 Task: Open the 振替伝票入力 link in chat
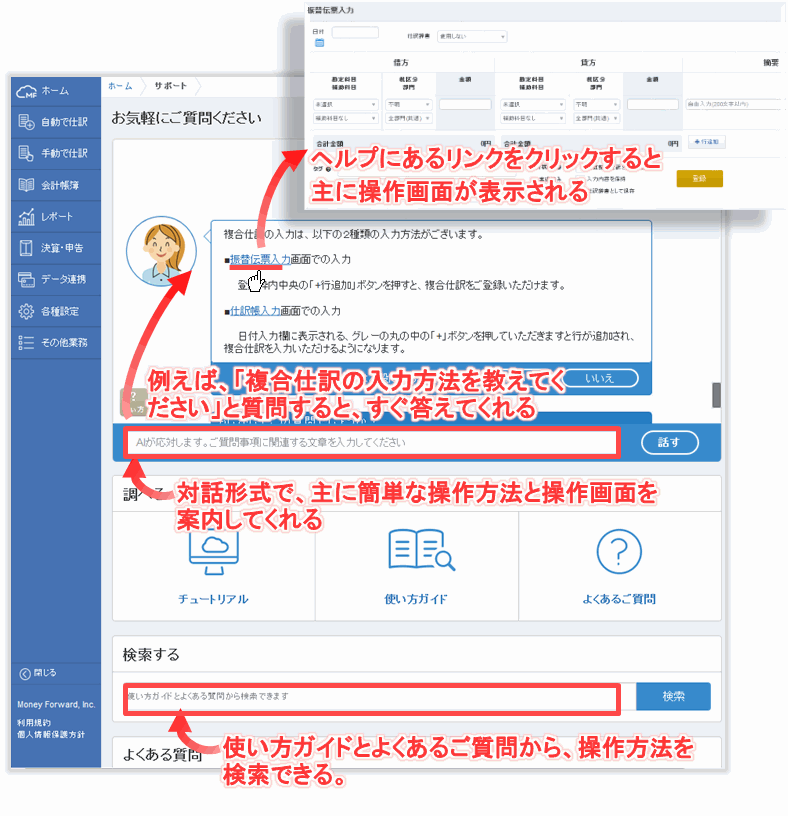coord(260,259)
